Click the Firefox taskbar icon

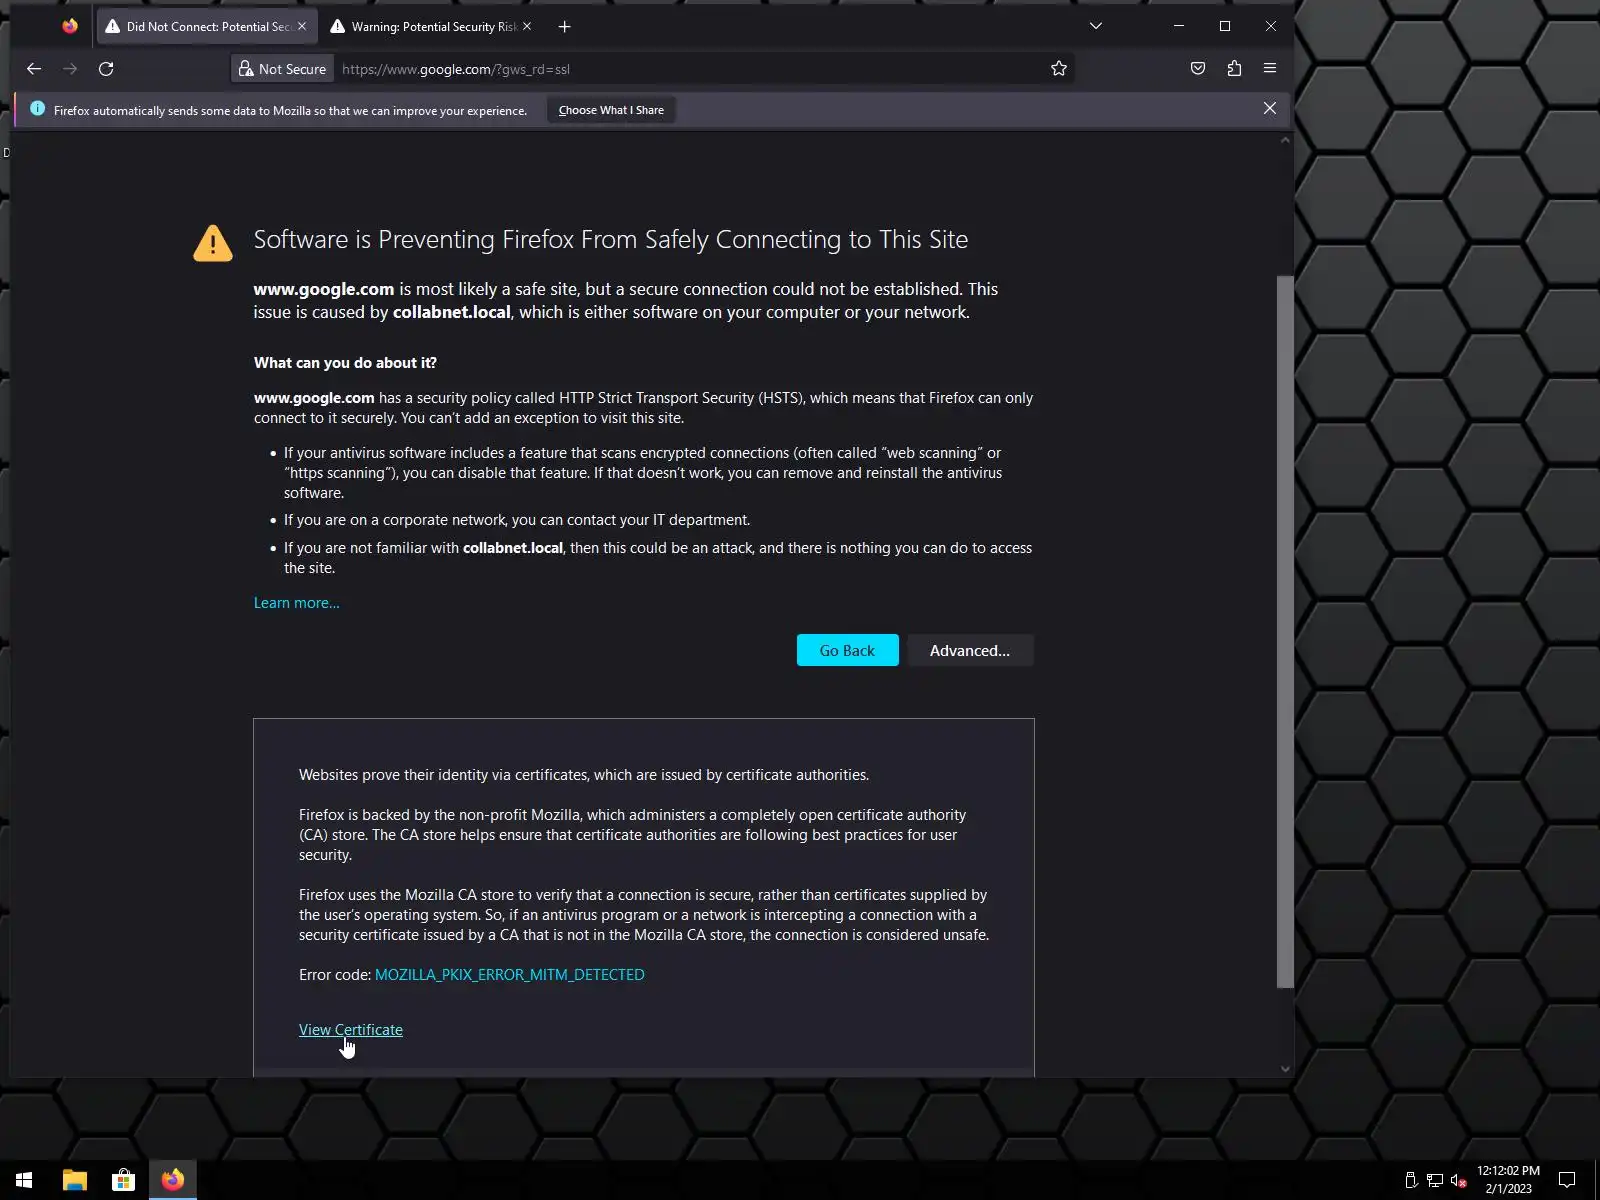[x=173, y=1180]
